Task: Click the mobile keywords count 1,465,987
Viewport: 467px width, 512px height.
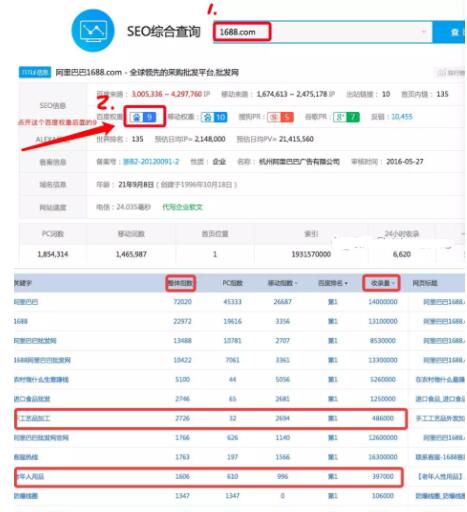Action: pos(131,254)
